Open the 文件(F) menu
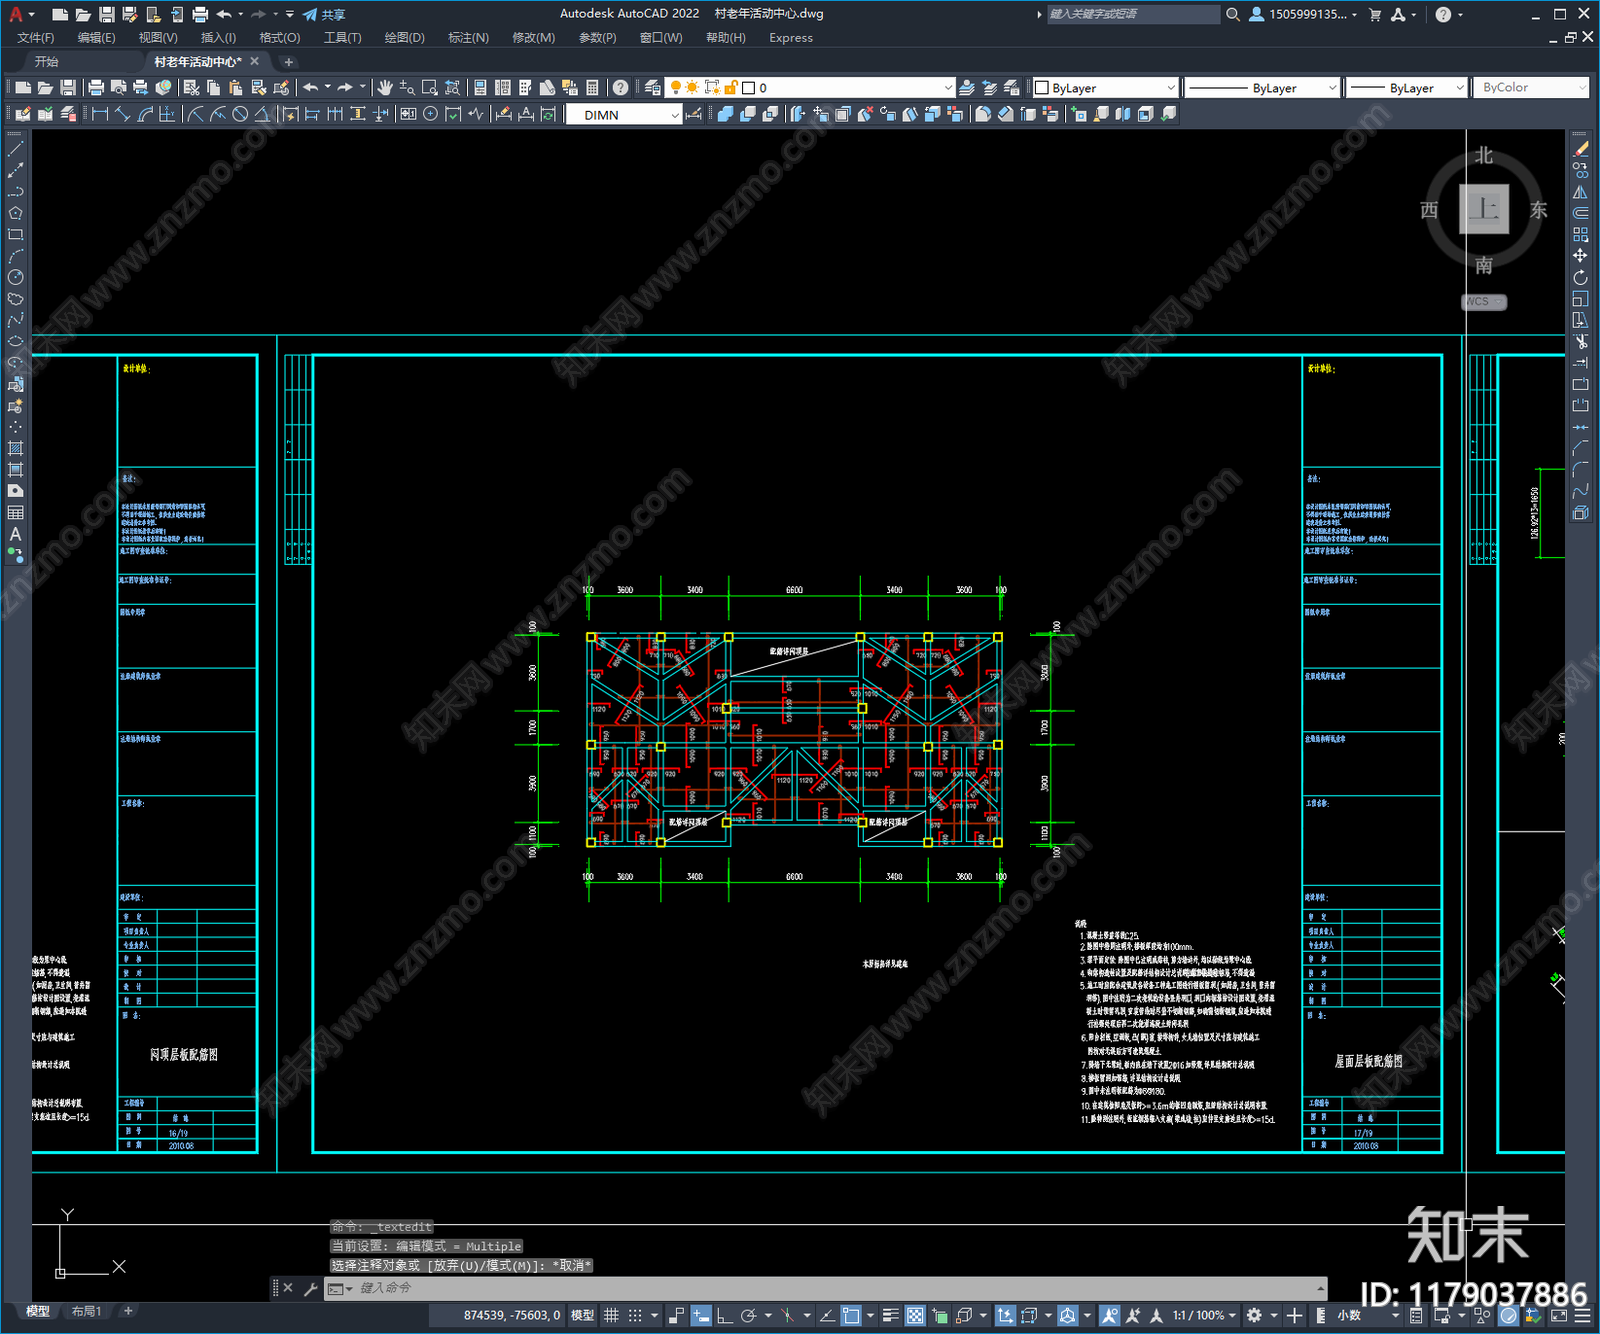Viewport: 1600px width, 1334px height. (36, 38)
